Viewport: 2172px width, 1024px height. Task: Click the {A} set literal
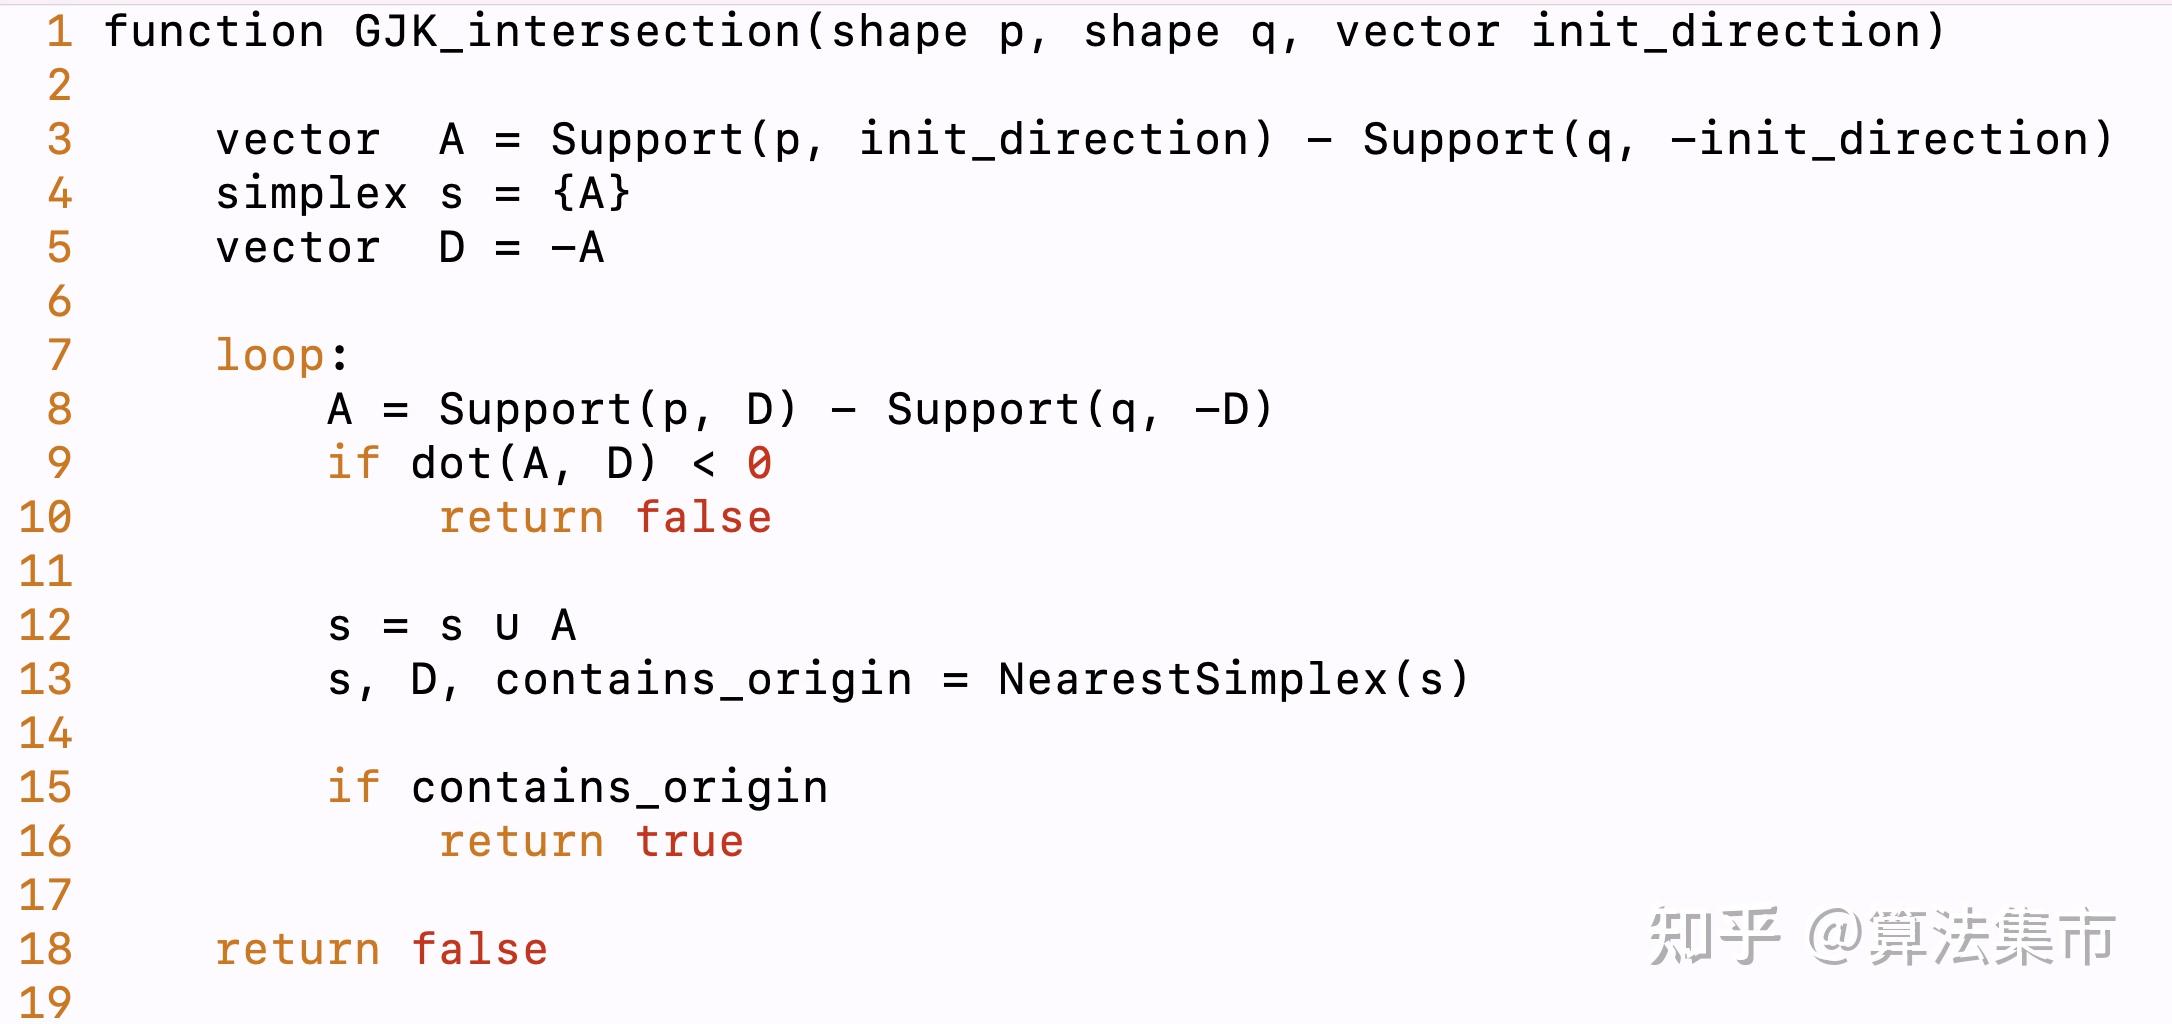[591, 194]
